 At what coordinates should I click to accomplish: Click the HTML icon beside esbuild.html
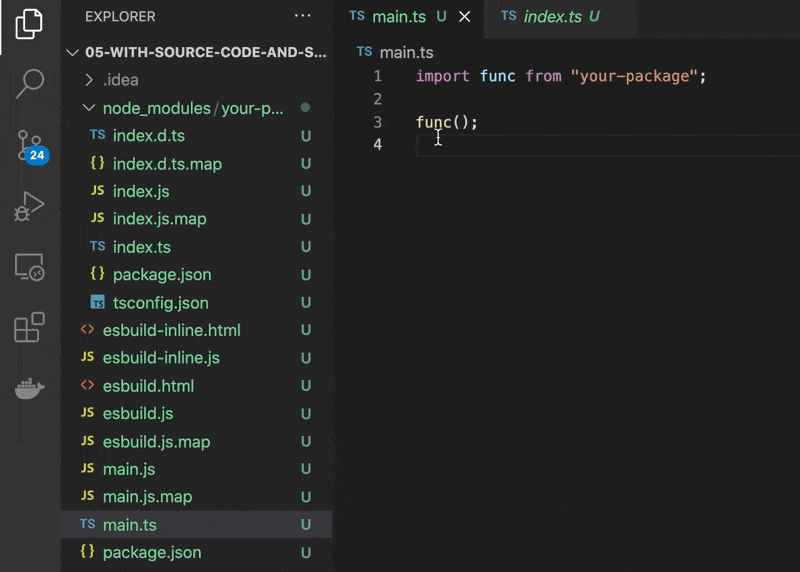pos(87,385)
